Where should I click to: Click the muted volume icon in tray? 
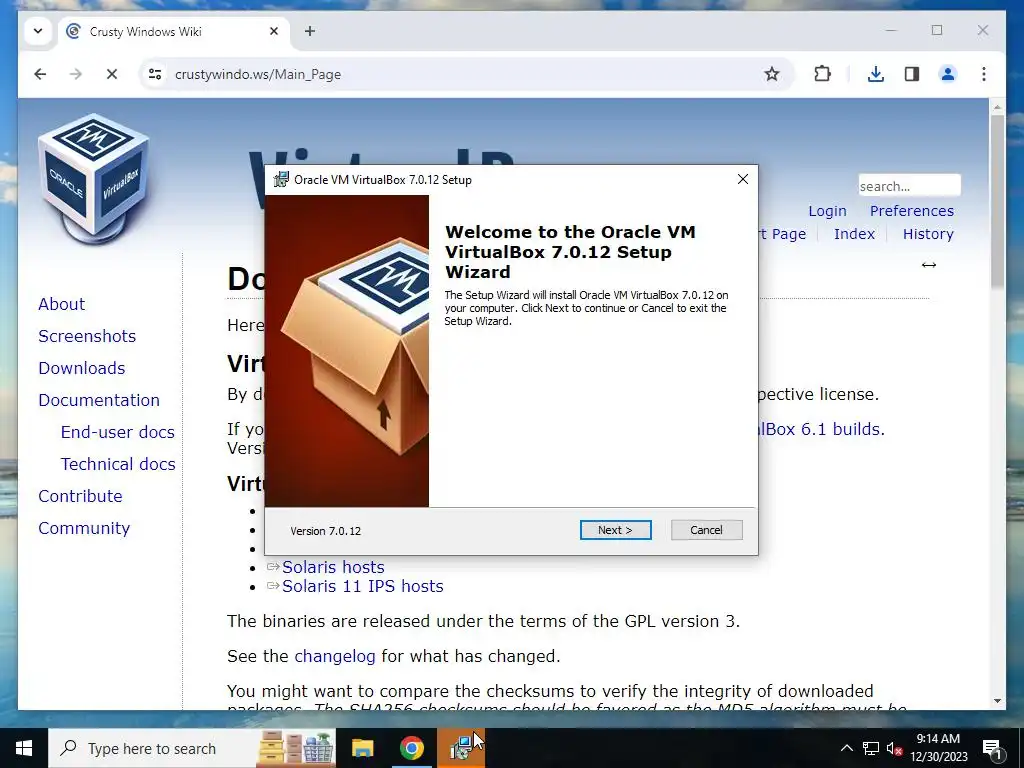[x=895, y=748]
